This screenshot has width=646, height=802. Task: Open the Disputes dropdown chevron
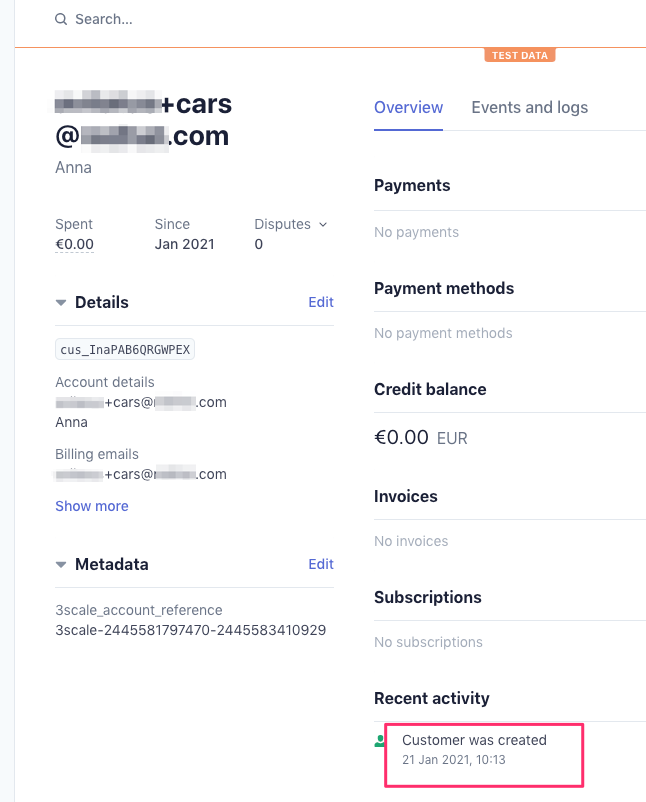point(323,225)
